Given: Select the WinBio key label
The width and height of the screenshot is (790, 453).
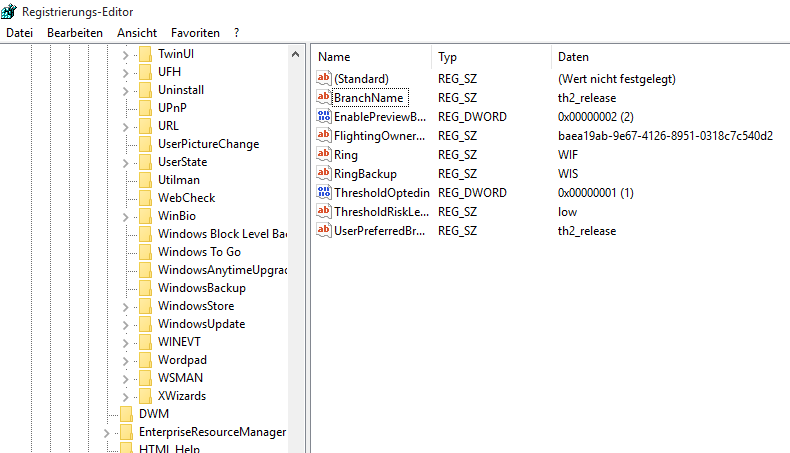Looking at the screenshot, I should pos(176,216).
